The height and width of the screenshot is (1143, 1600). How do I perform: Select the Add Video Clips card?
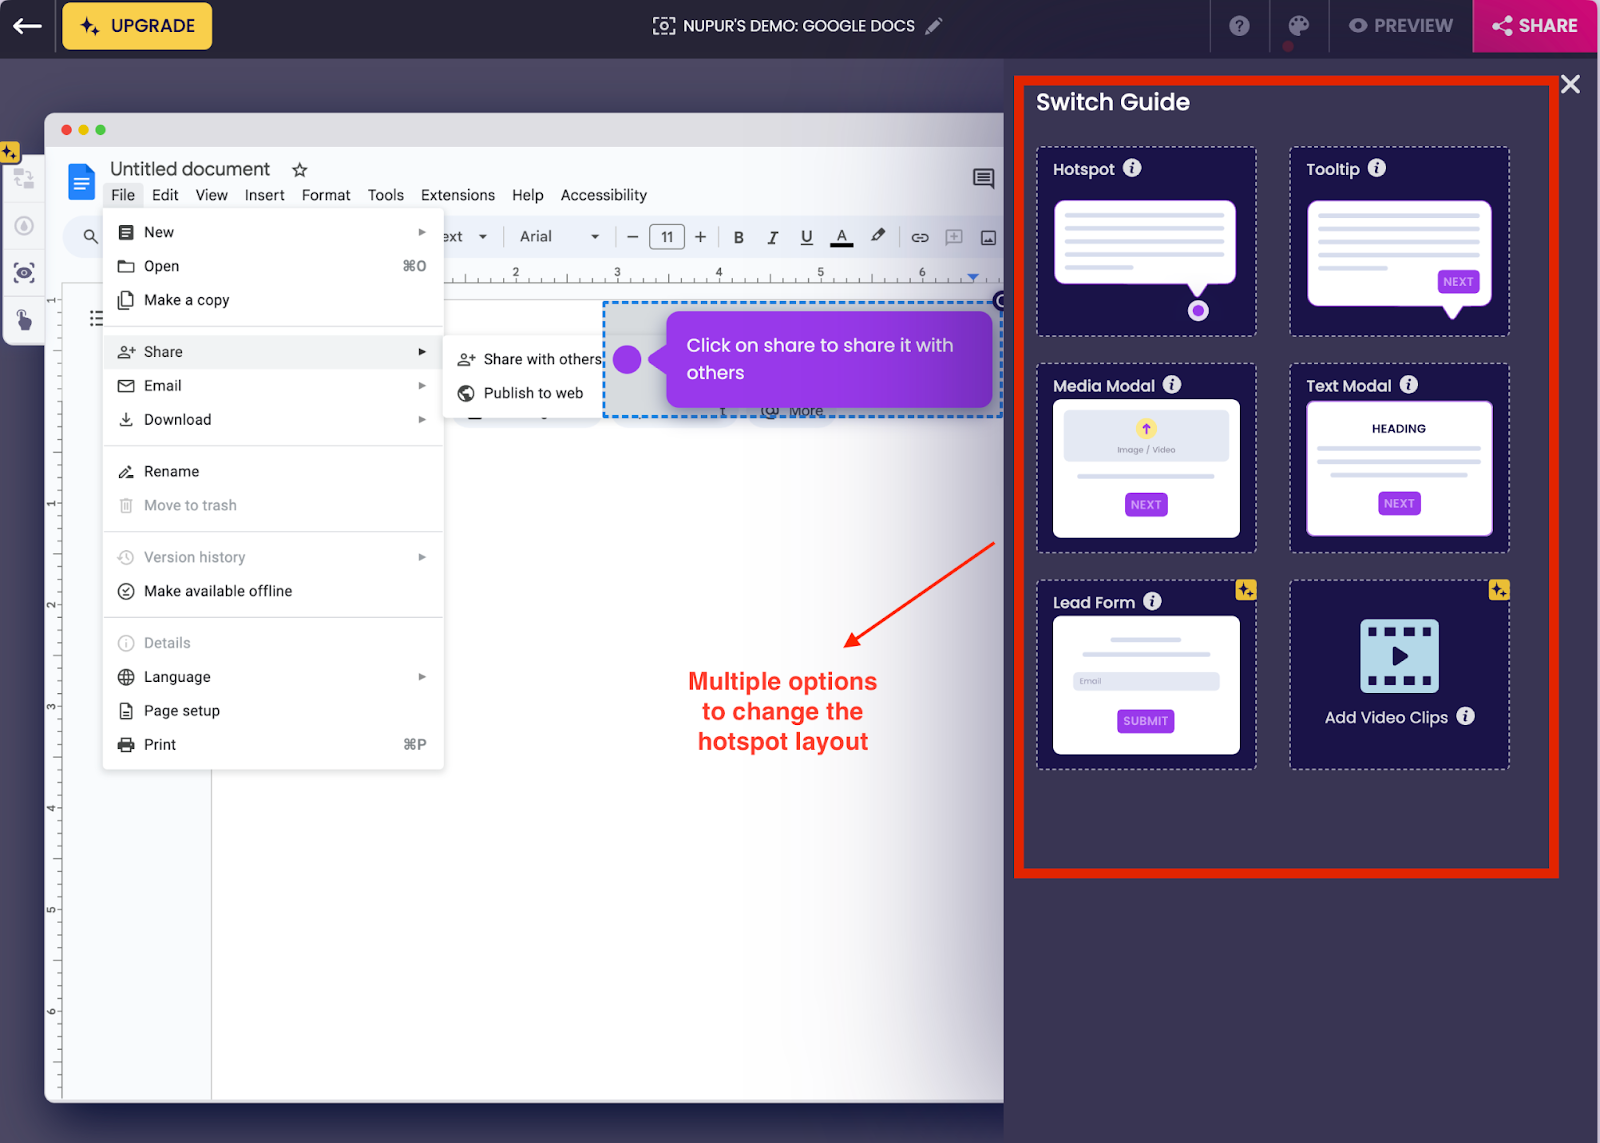point(1399,675)
